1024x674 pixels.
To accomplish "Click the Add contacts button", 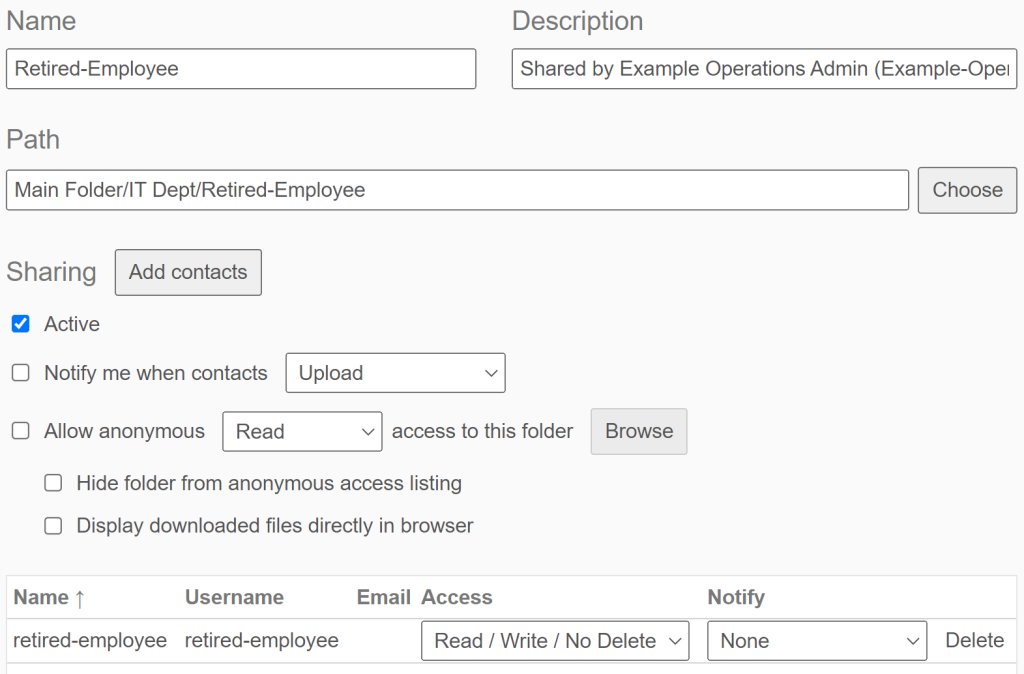I will (188, 272).
